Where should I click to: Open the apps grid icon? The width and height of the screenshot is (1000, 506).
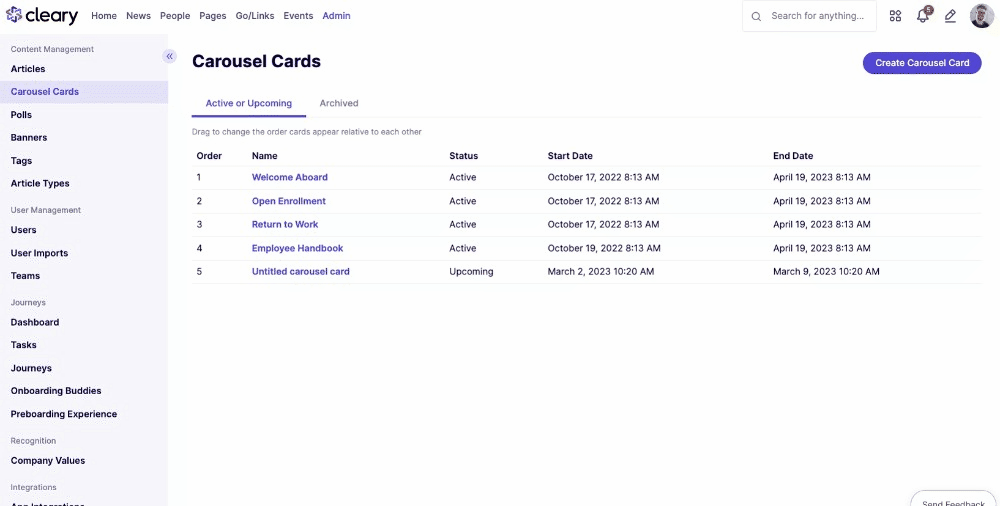895,16
